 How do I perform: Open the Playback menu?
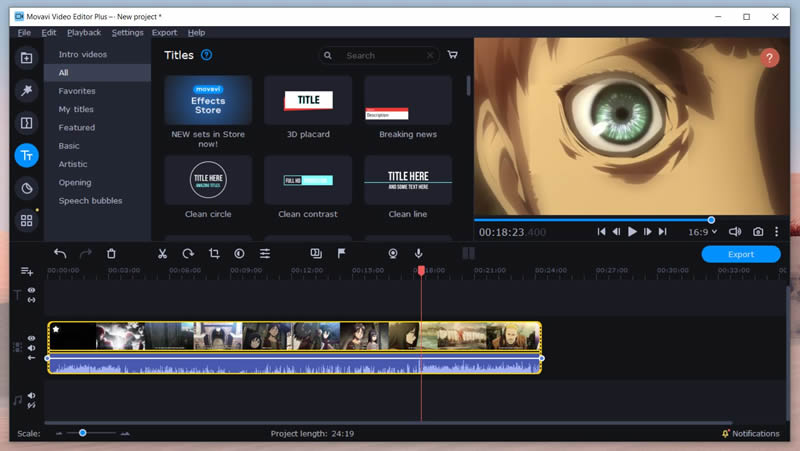[x=84, y=33]
